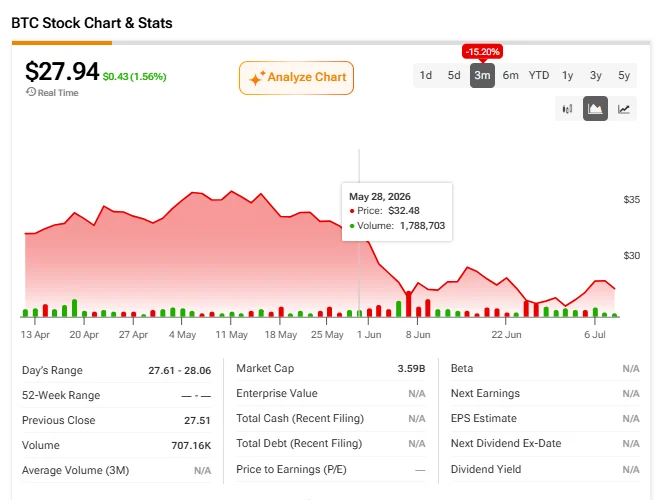
Task: Click the 27.51 previous close value
Action: click(x=198, y=421)
